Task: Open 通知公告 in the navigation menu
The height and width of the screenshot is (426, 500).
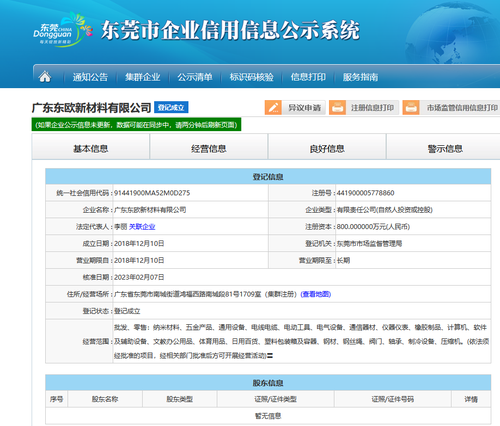Action: (90, 77)
